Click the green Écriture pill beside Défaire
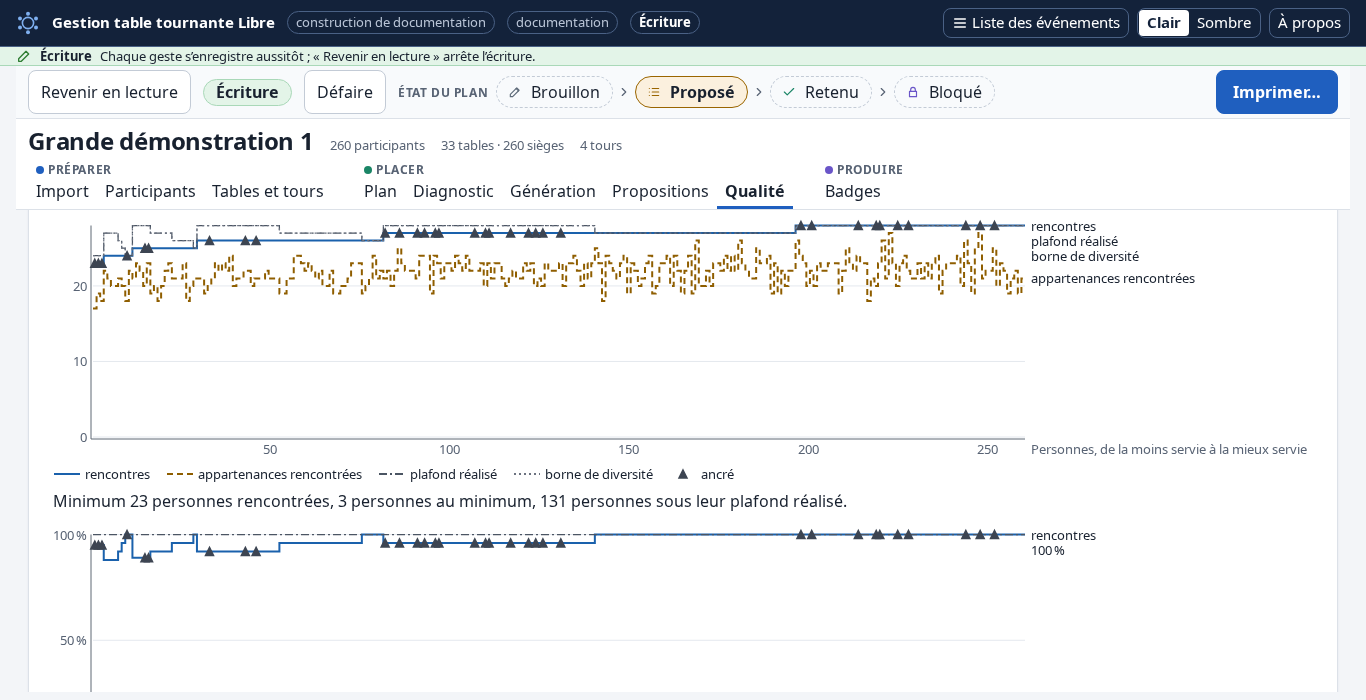Screen dimensions: 1366x700 pos(247,92)
